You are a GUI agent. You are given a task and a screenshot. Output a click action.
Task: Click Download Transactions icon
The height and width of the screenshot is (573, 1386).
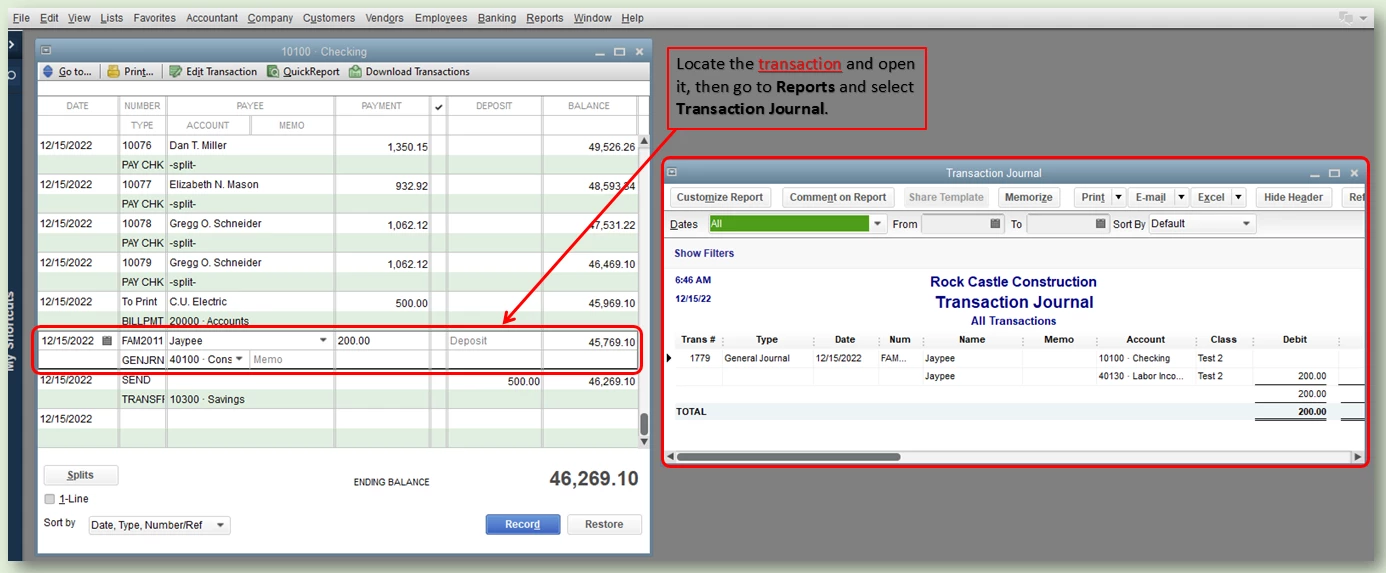pyautogui.click(x=355, y=72)
